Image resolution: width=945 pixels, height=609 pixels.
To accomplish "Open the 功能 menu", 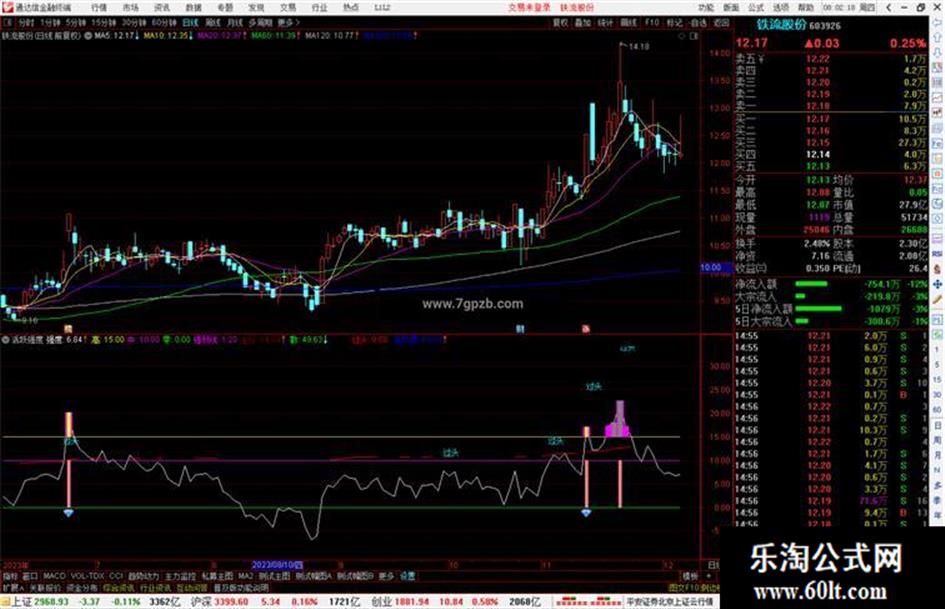I will click(706, 8).
